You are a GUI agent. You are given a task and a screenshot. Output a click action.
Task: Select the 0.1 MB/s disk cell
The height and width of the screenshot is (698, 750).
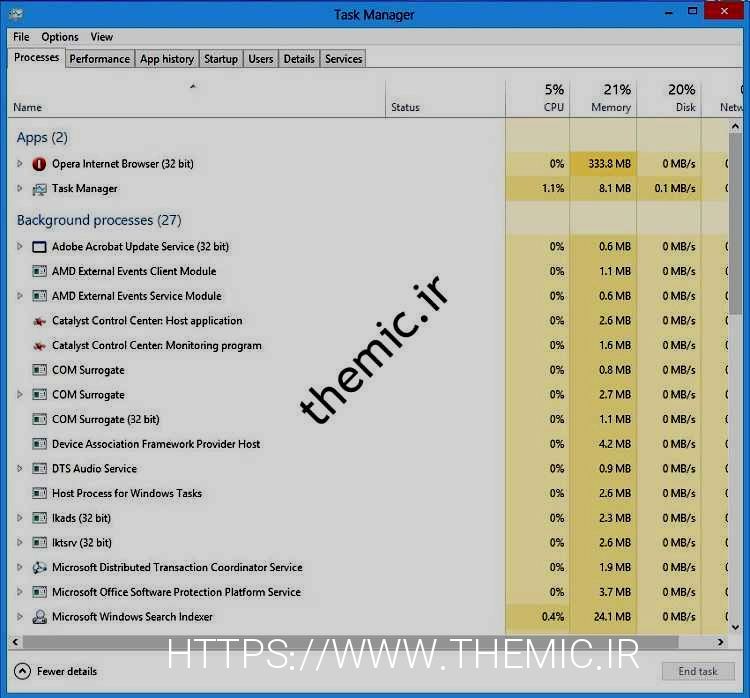coord(669,188)
